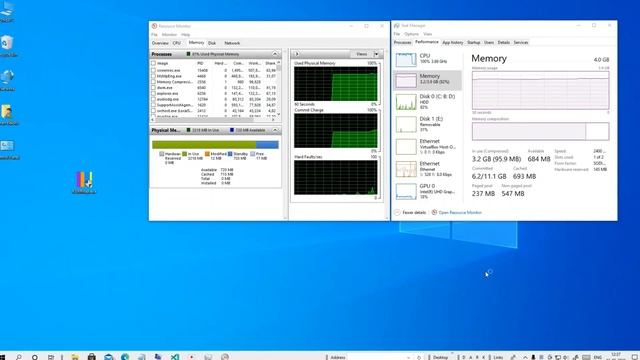Screen dimensions: 640x360
Task: Open Microsoft Edge from taskbar
Action: 125,357
